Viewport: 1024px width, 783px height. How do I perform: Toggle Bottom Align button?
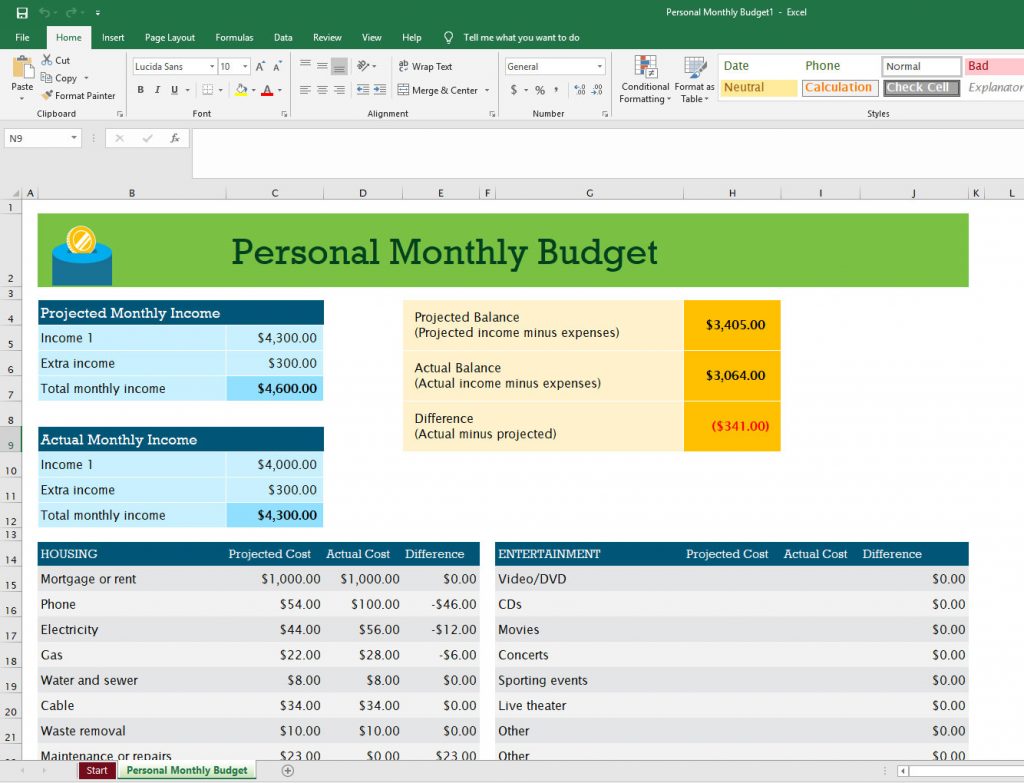(x=339, y=65)
